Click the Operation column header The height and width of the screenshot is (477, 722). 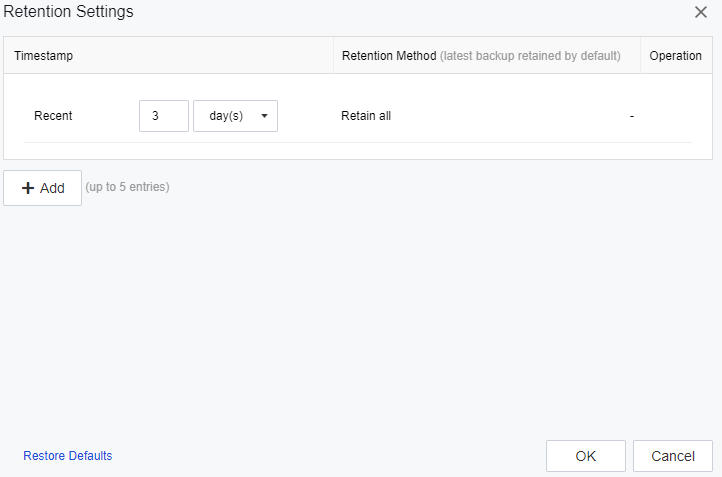point(676,56)
